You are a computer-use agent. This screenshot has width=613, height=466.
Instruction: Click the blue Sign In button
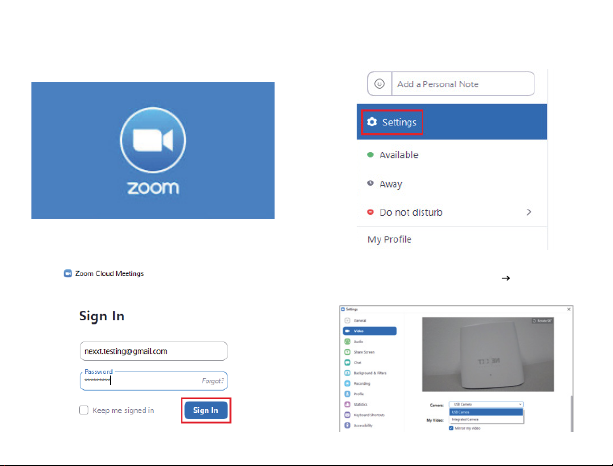pyautogui.click(x=206, y=410)
